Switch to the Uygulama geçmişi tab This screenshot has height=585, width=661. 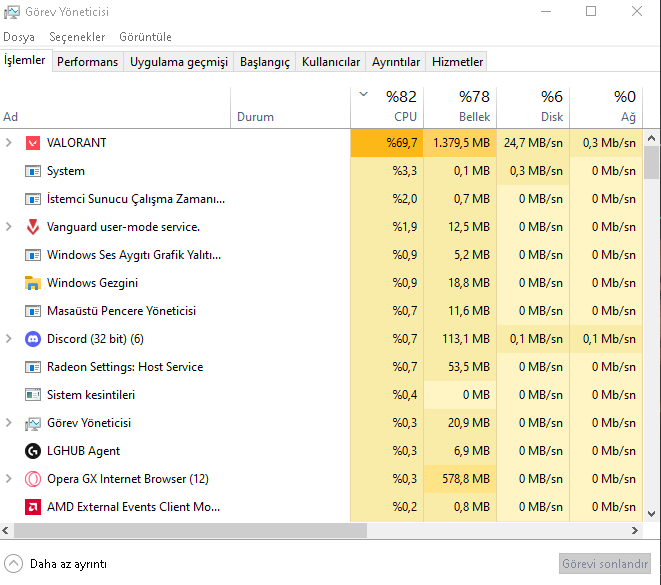(179, 62)
